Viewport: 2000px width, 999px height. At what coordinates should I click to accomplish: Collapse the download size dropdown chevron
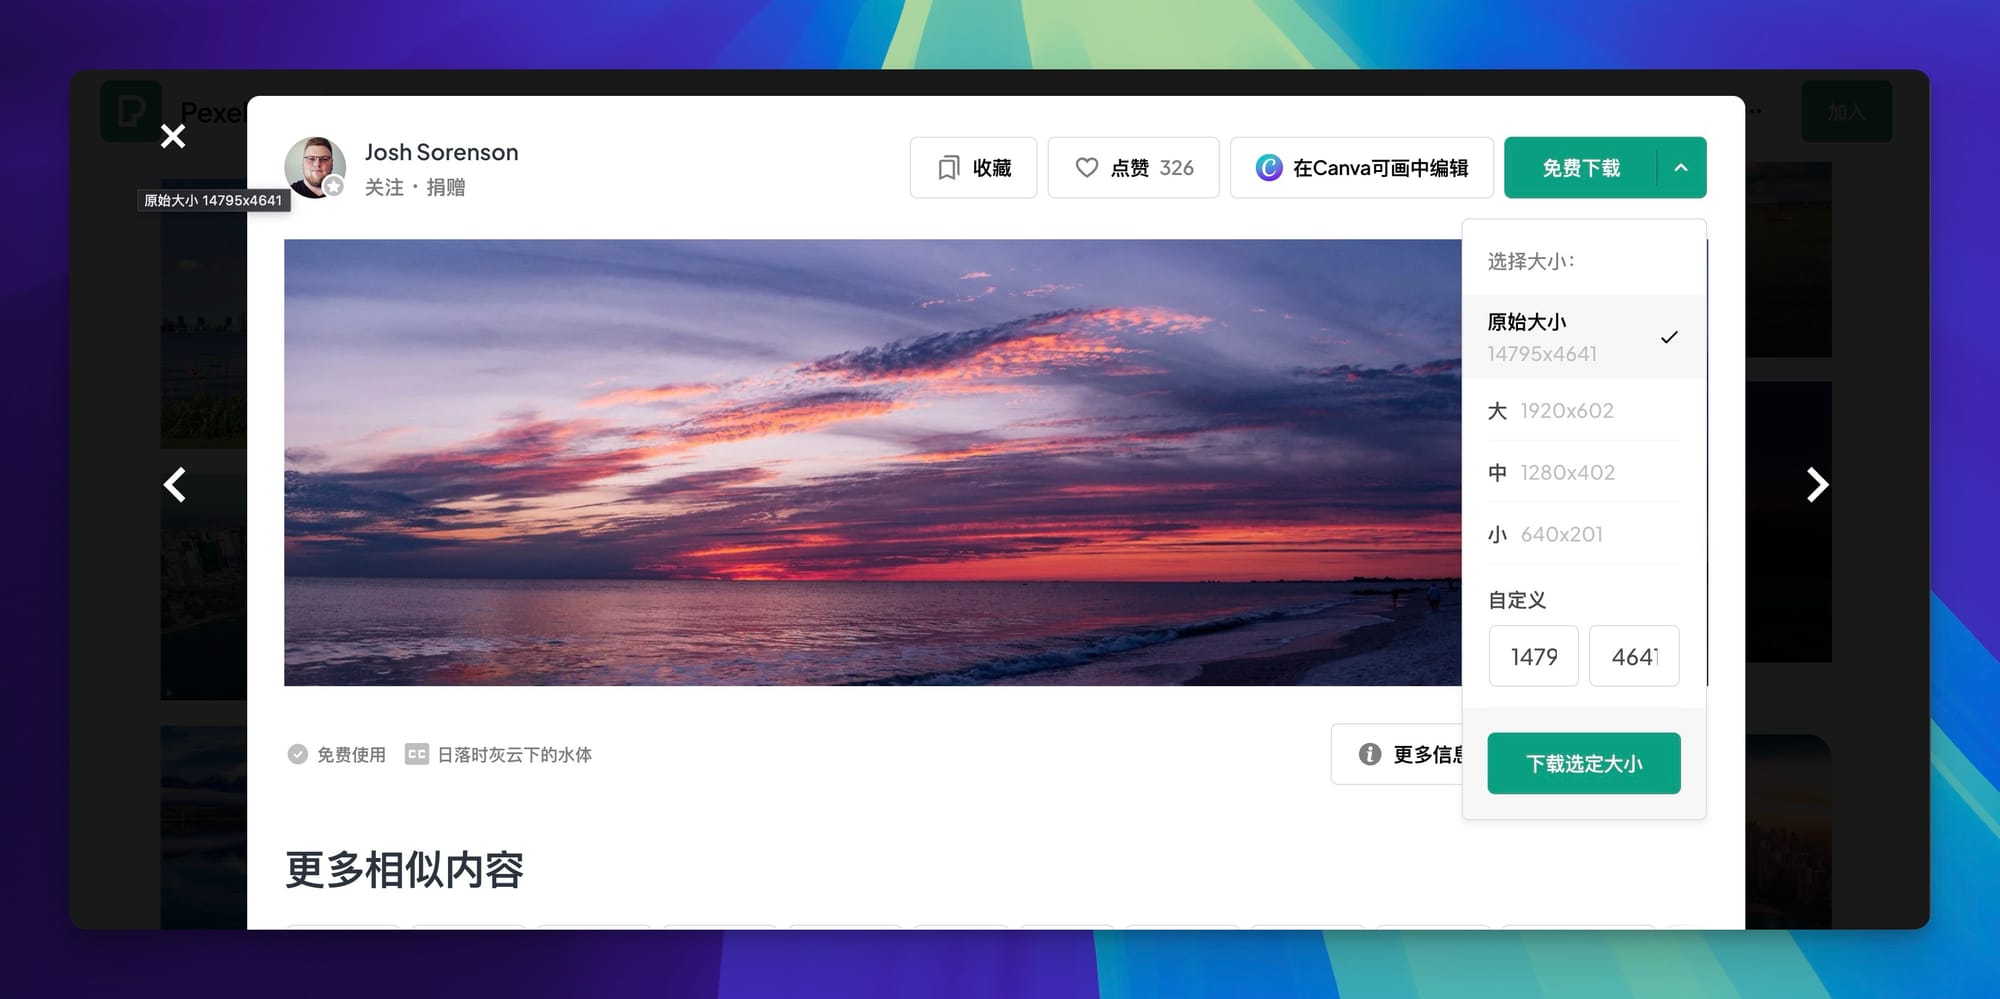click(1681, 168)
